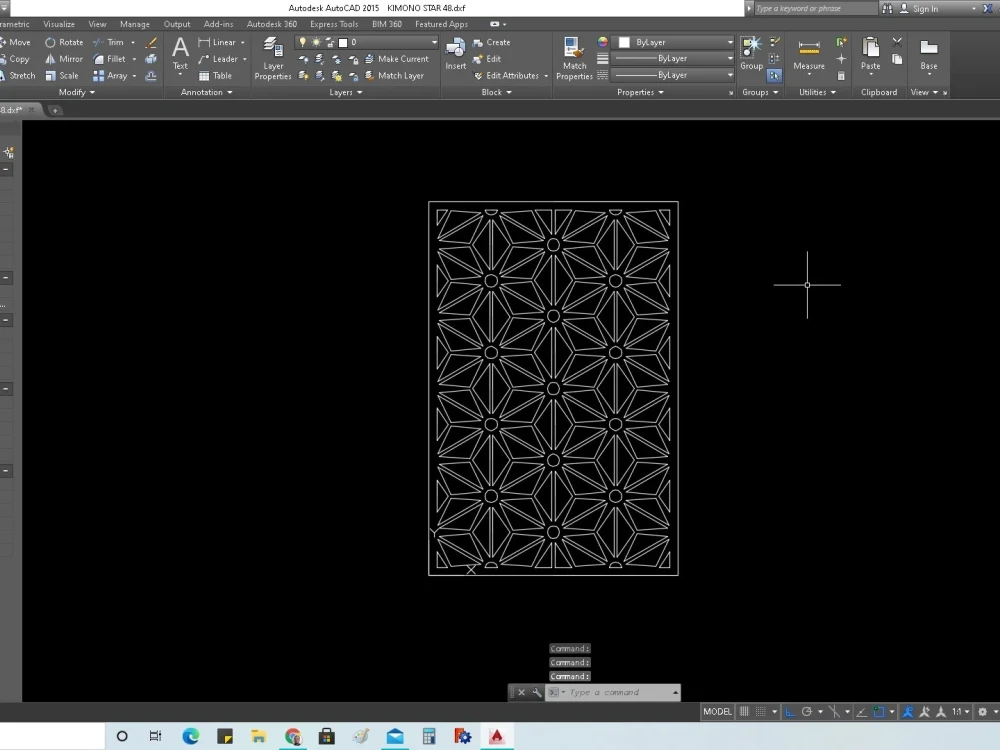
Task: Choose the Mirror tool
Action: click(64, 59)
